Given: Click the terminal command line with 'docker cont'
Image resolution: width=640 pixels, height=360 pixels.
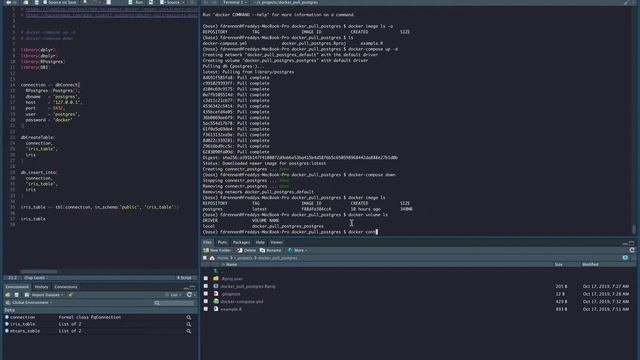Looking at the screenshot, I should click(x=290, y=232).
